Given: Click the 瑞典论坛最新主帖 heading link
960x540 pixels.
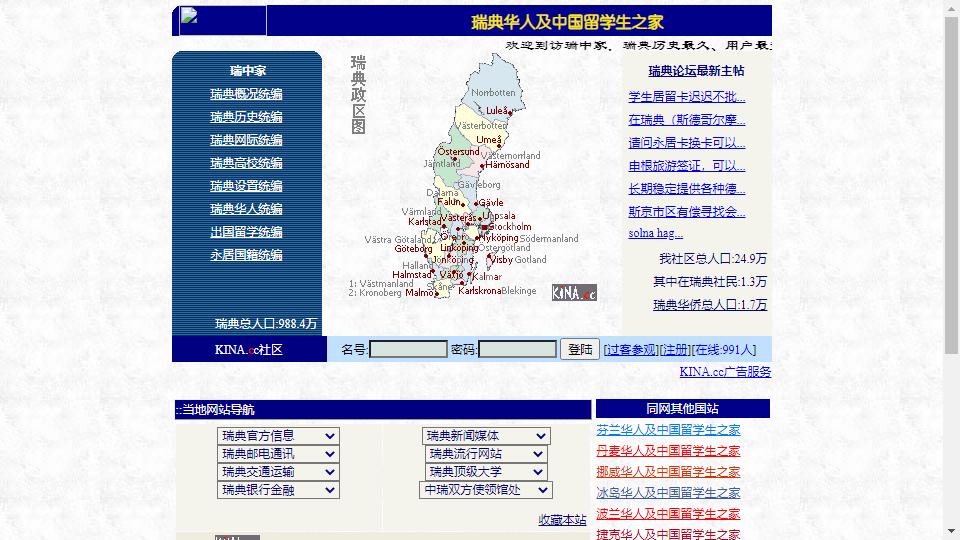Looking at the screenshot, I should (x=696, y=71).
